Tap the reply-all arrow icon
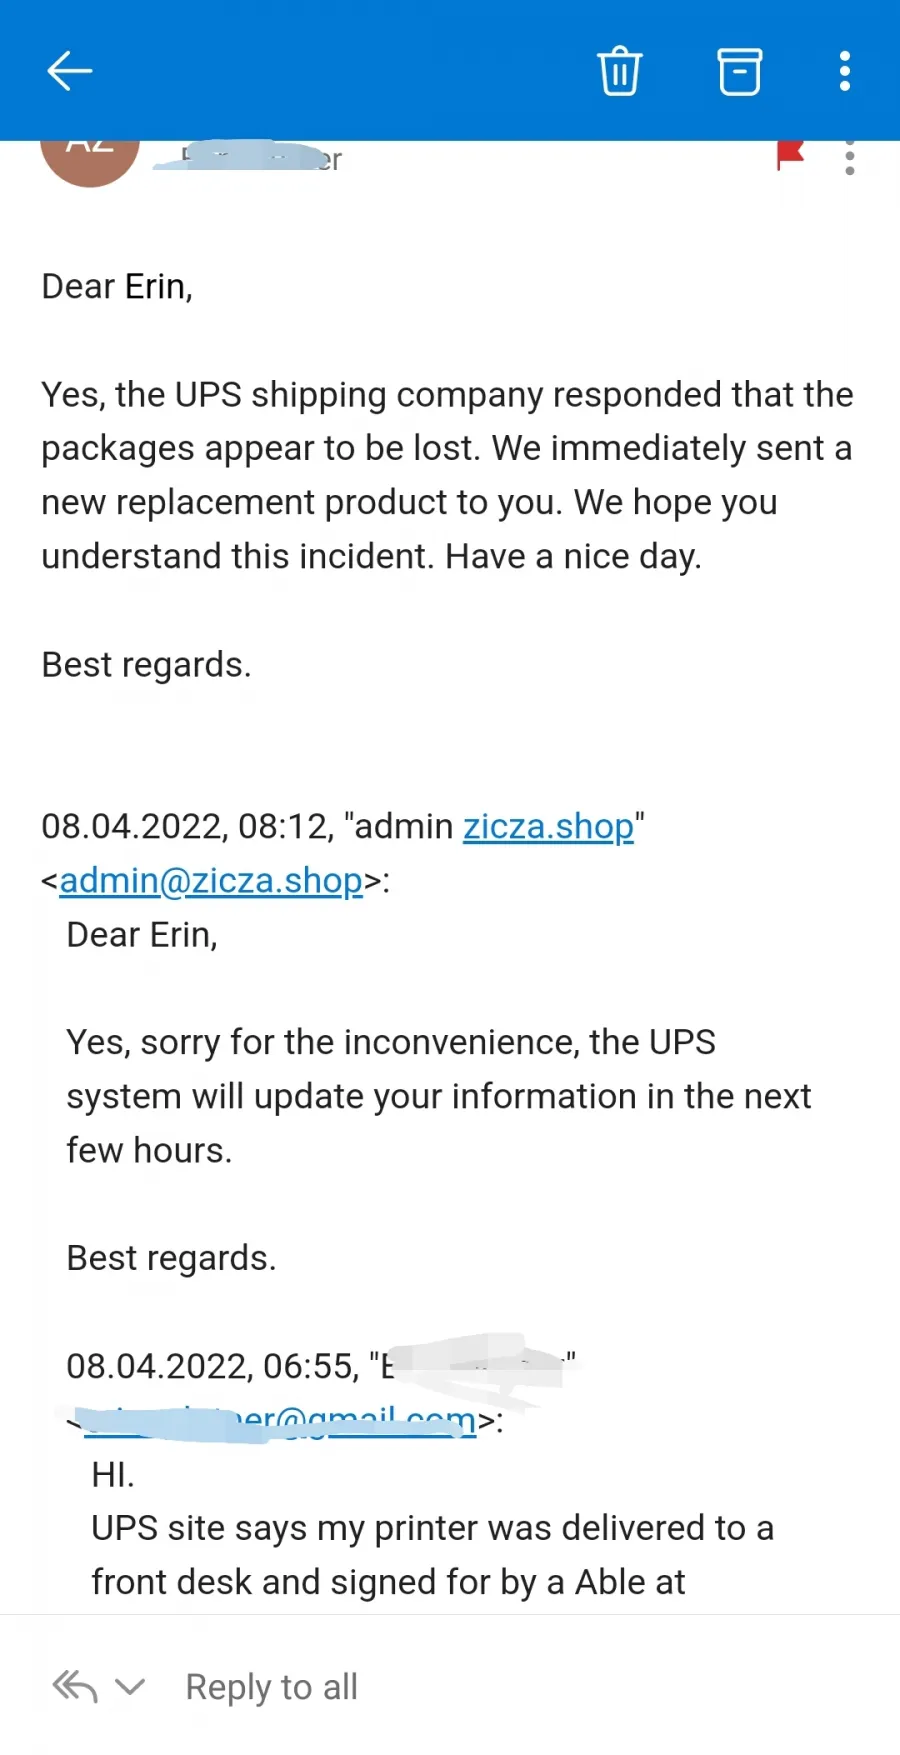 tap(75, 1687)
